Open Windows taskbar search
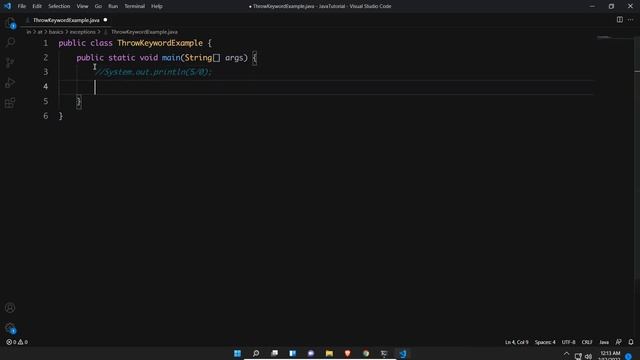640x360 pixels. point(256,353)
